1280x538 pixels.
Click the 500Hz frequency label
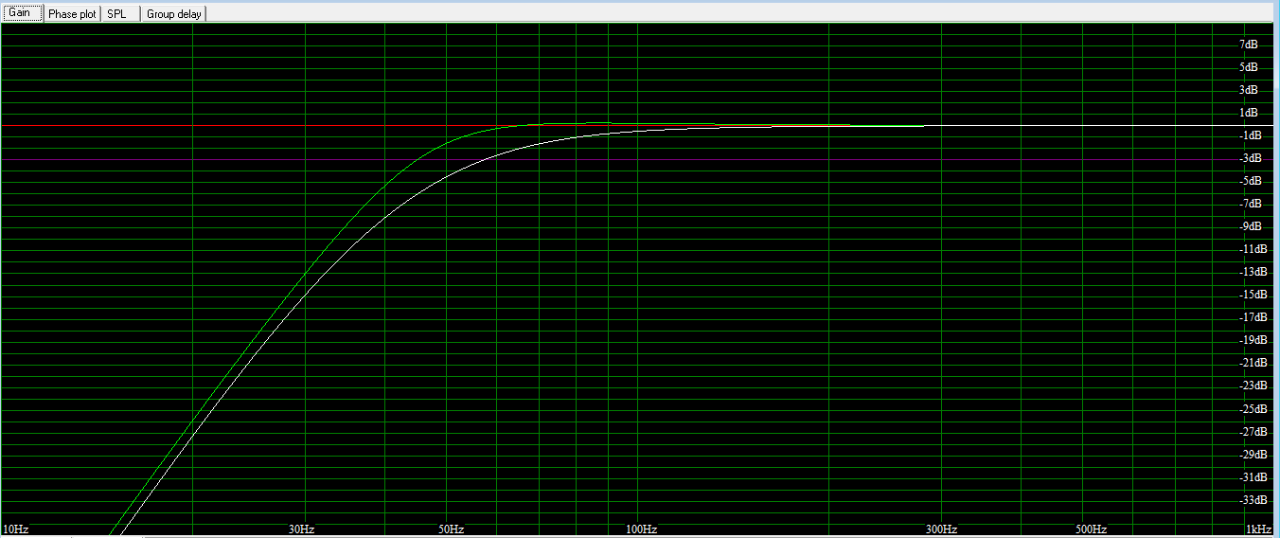coord(1091,529)
